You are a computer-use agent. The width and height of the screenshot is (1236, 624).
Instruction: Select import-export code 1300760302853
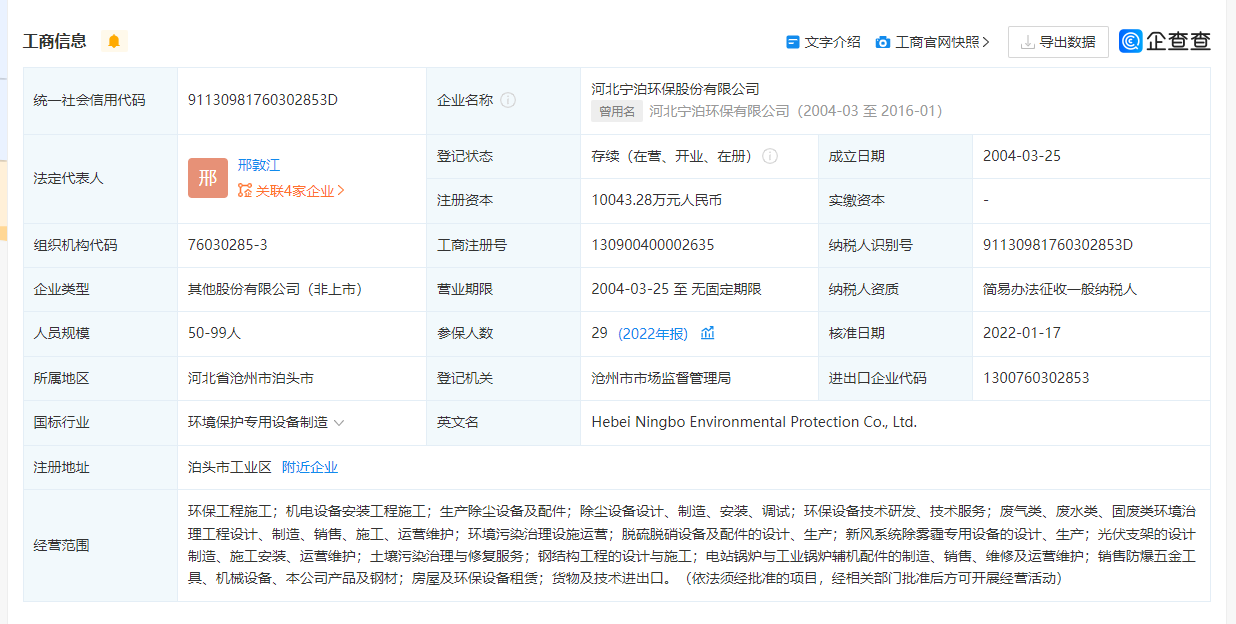1036,378
